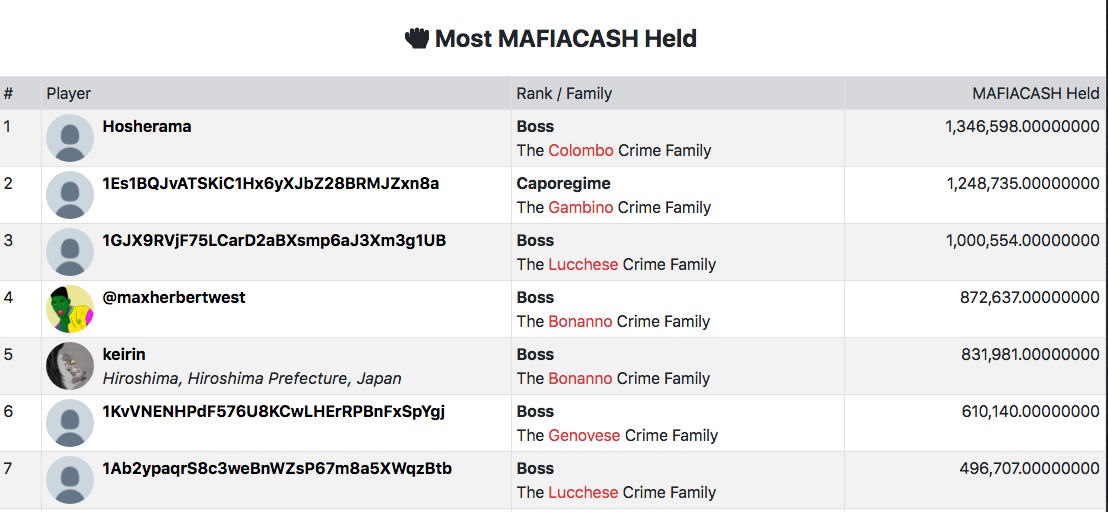Open the Hosherama player profile link

click(x=147, y=127)
